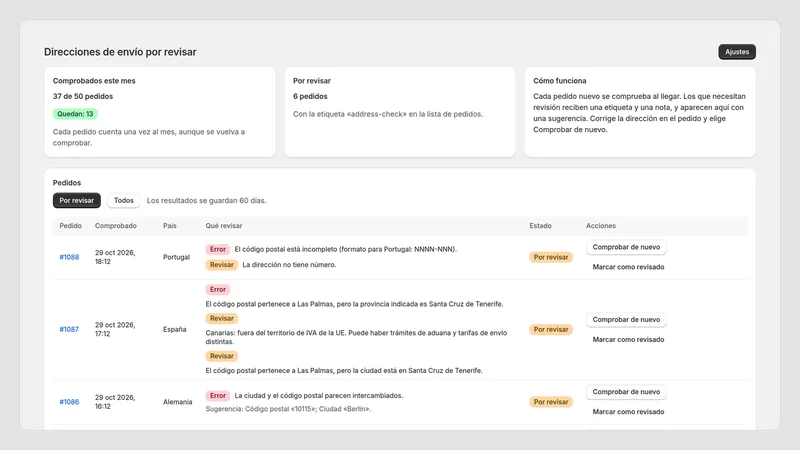Click the 29 oct 2026, 16:12 date cell

point(115,402)
